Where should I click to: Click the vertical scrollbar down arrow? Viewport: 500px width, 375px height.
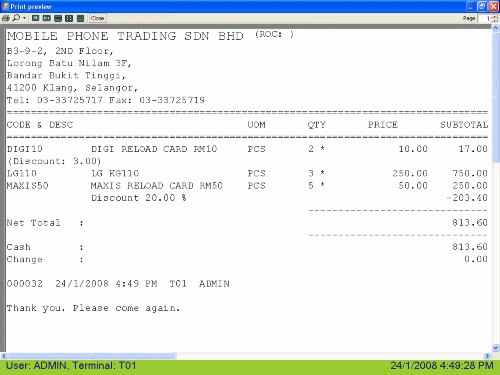click(496, 348)
